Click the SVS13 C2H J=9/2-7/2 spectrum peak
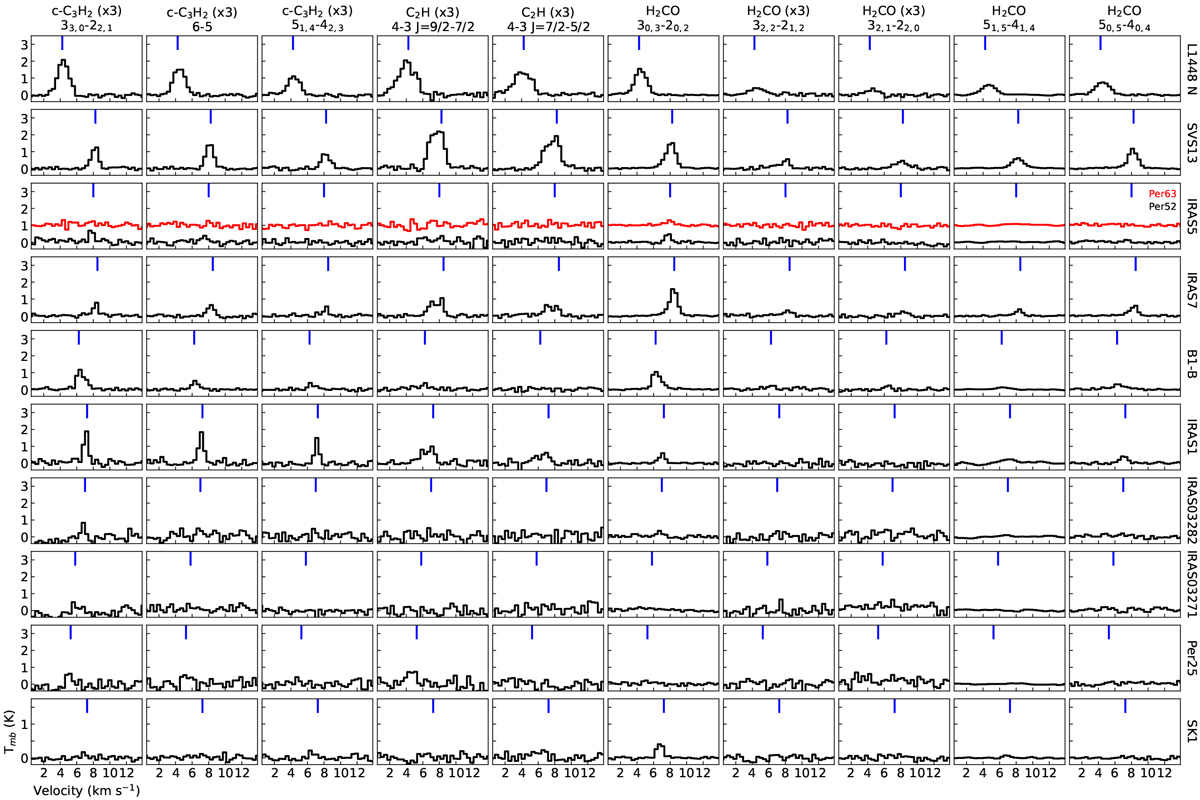This screenshot has width=1200, height=800. tap(438, 133)
